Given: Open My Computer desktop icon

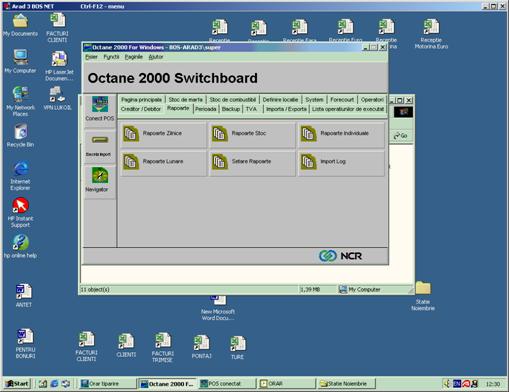Looking at the screenshot, I should pos(20,61).
